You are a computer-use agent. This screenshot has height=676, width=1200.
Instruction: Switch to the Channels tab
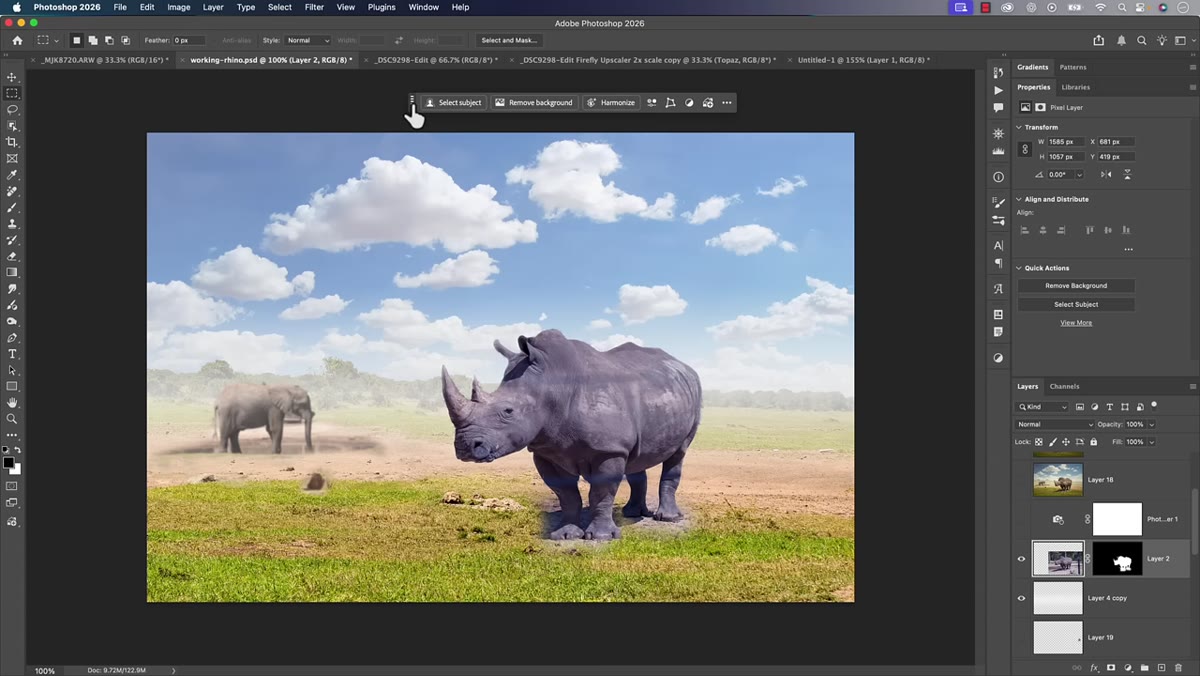point(1064,386)
